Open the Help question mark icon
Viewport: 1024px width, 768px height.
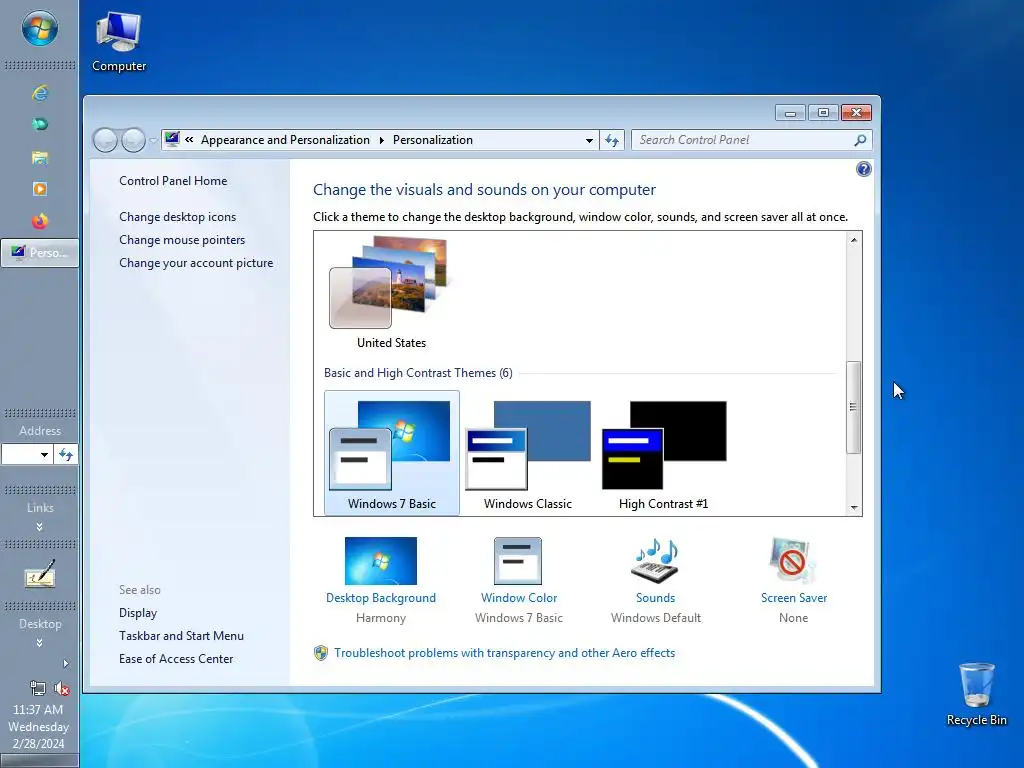pos(863,169)
